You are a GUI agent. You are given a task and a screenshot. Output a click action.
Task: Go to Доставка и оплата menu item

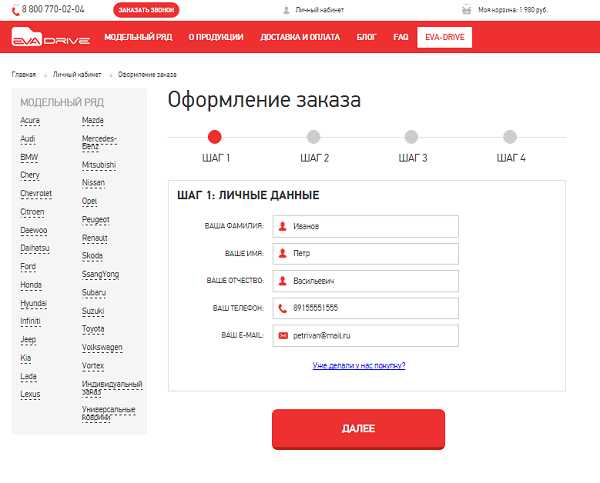[300, 37]
